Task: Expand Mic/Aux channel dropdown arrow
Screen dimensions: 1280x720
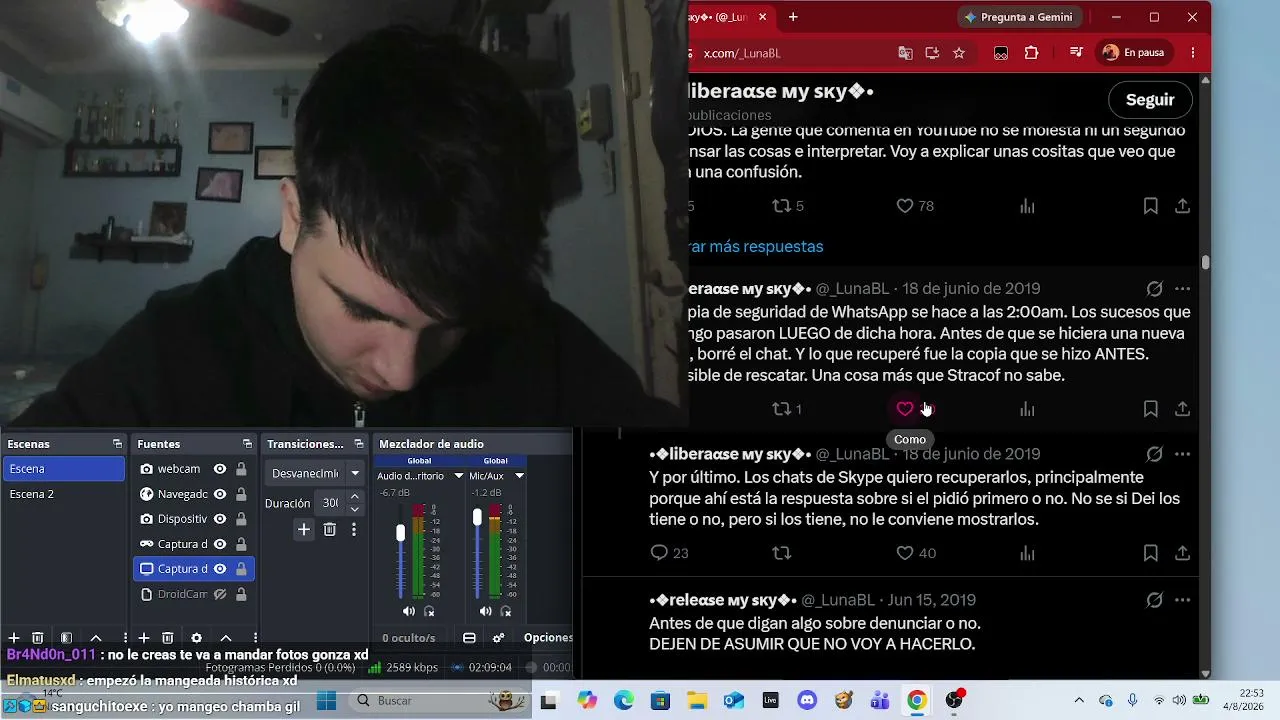Action: (519, 476)
